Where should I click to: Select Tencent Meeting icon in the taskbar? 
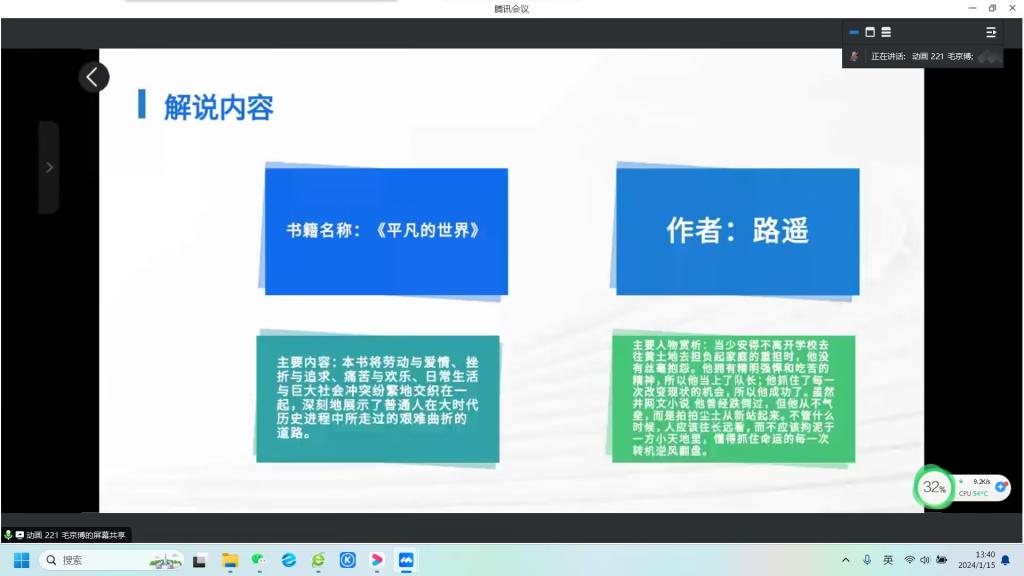tap(407, 560)
